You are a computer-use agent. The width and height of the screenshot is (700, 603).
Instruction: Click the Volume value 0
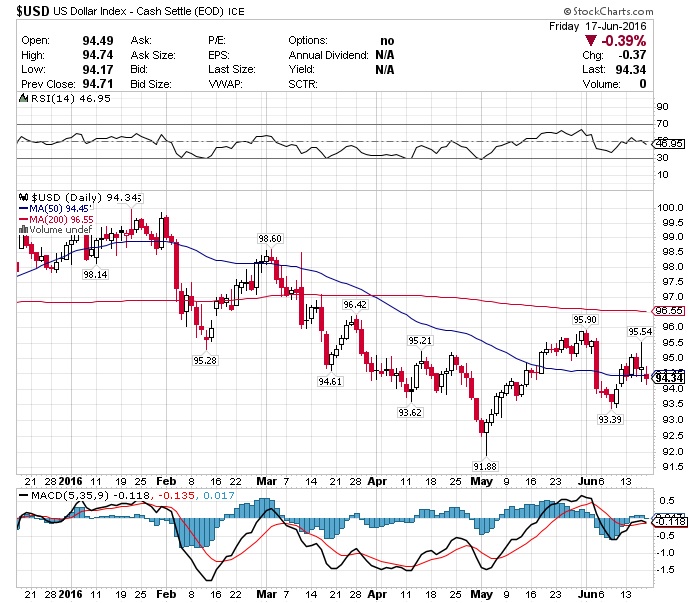coord(643,84)
